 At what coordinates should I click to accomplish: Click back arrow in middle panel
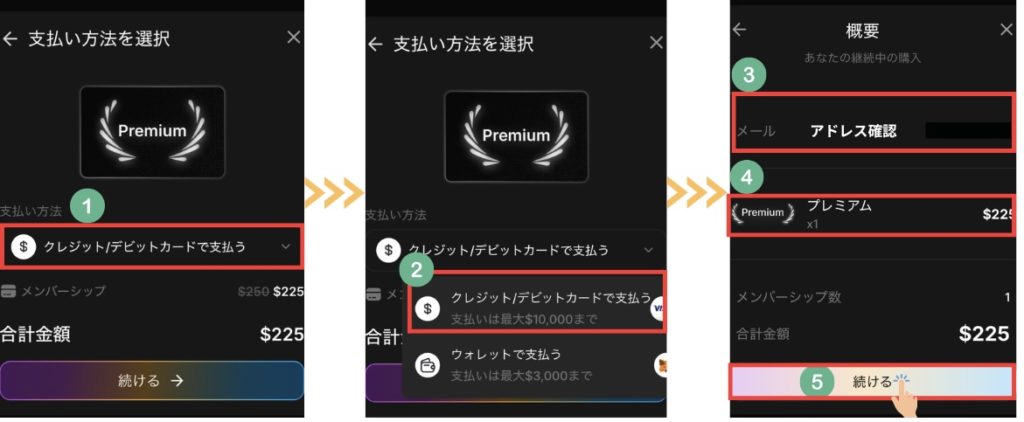[375, 44]
